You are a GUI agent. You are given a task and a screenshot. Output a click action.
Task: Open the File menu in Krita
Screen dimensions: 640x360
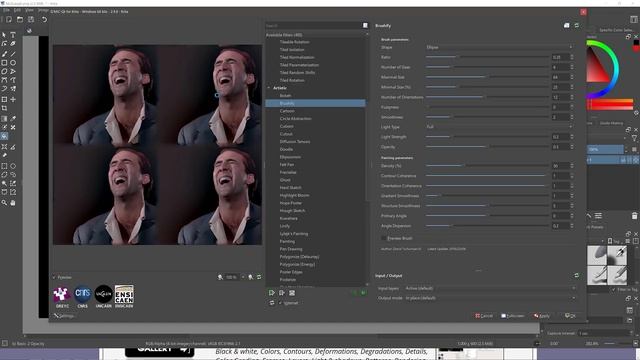pos(7,10)
